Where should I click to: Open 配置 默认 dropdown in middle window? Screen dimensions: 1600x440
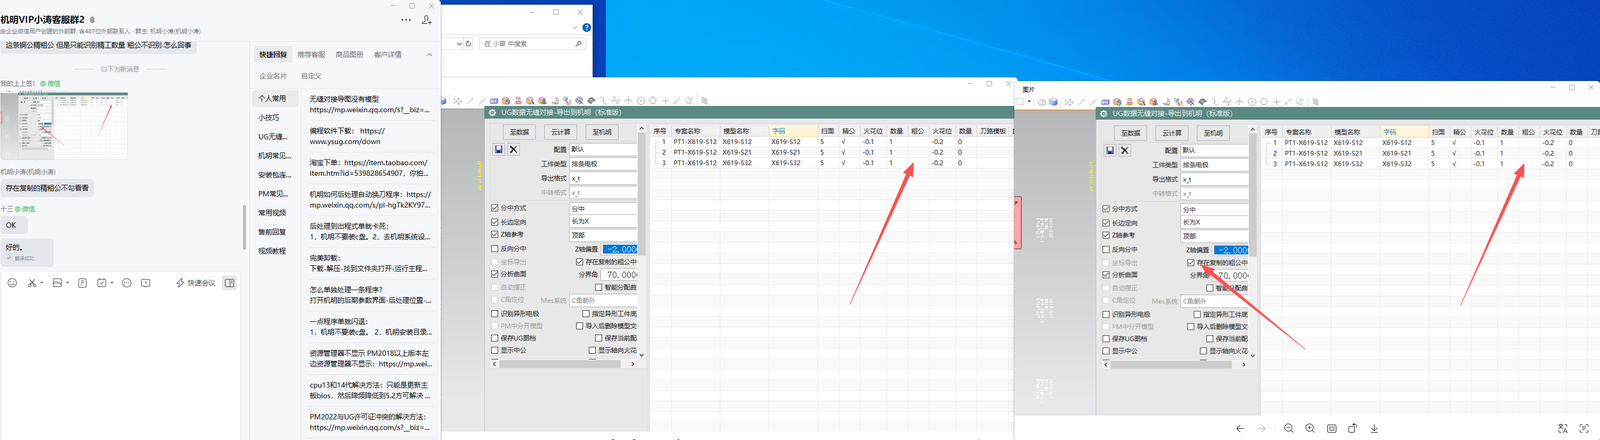(603, 149)
